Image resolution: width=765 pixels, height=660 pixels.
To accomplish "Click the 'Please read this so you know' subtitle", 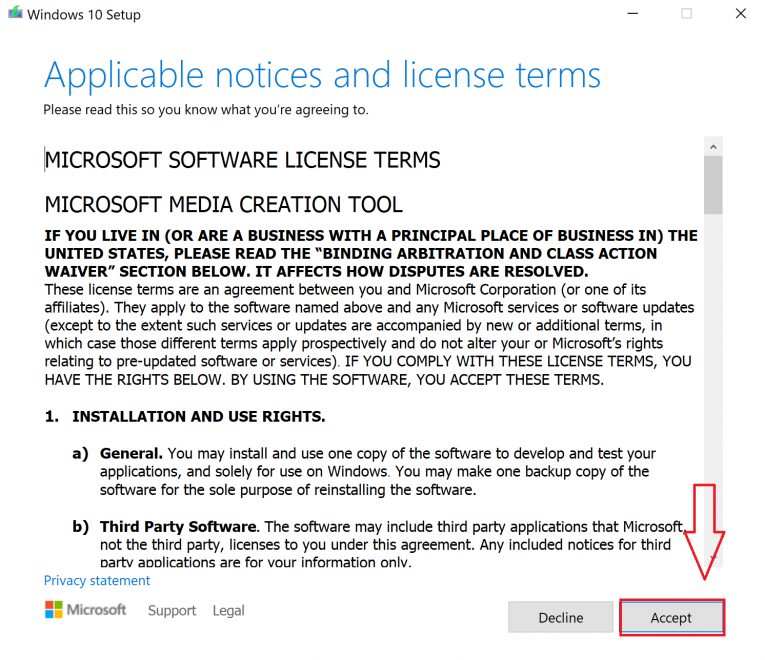I will pyautogui.click(x=206, y=110).
